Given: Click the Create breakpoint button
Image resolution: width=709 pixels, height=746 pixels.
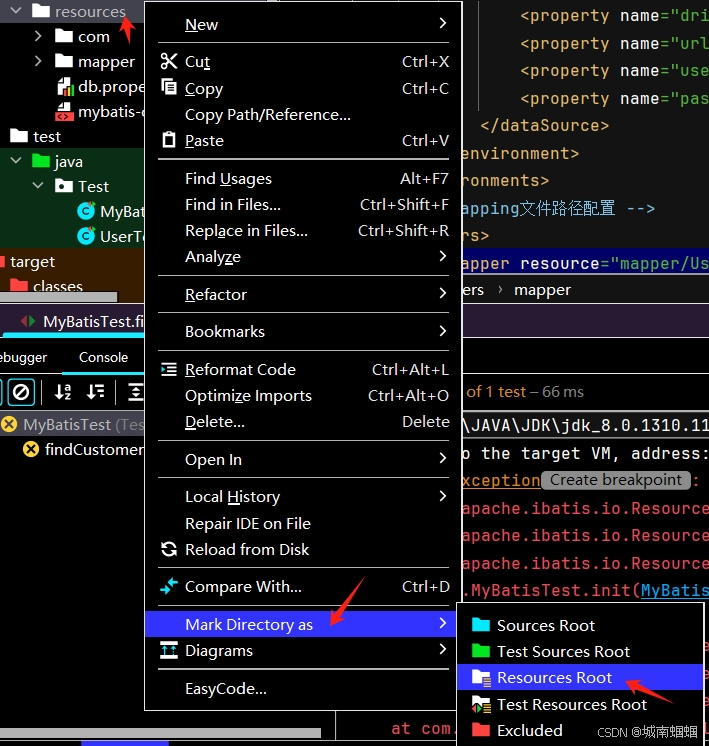Looking at the screenshot, I should pyautogui.click(x=616, y=480).
